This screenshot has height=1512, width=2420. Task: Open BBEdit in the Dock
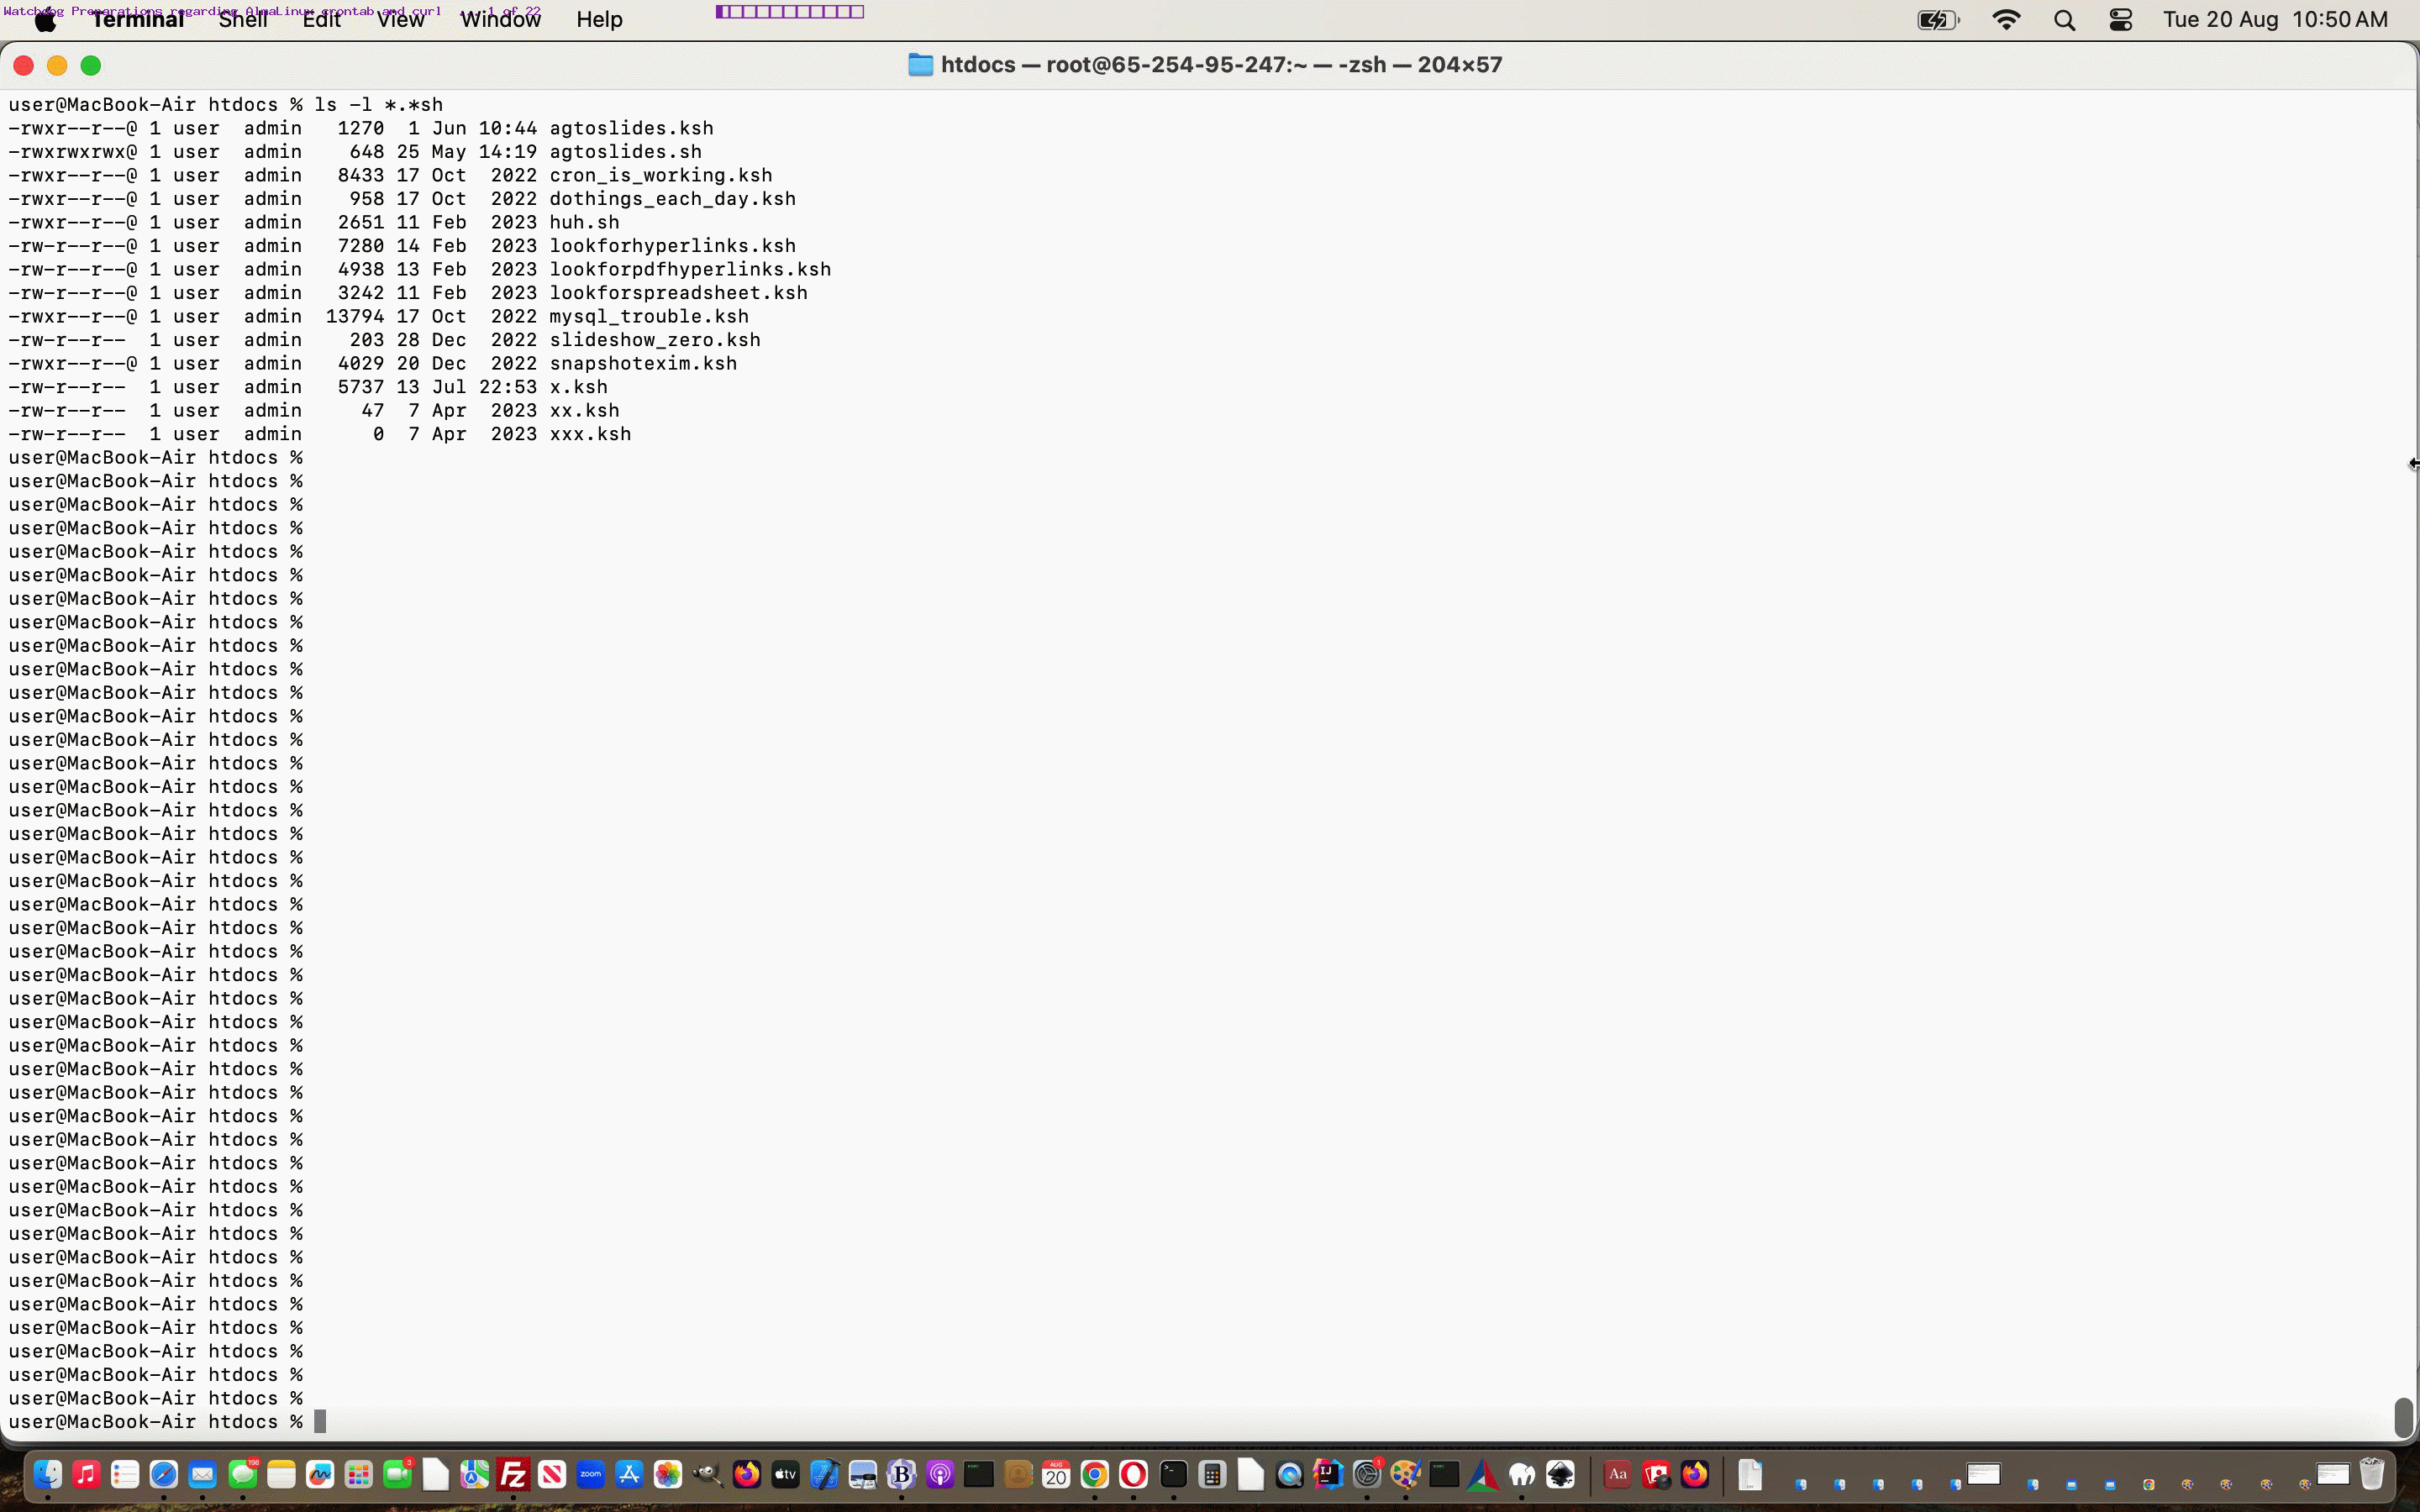click(x=901, y=1474)
